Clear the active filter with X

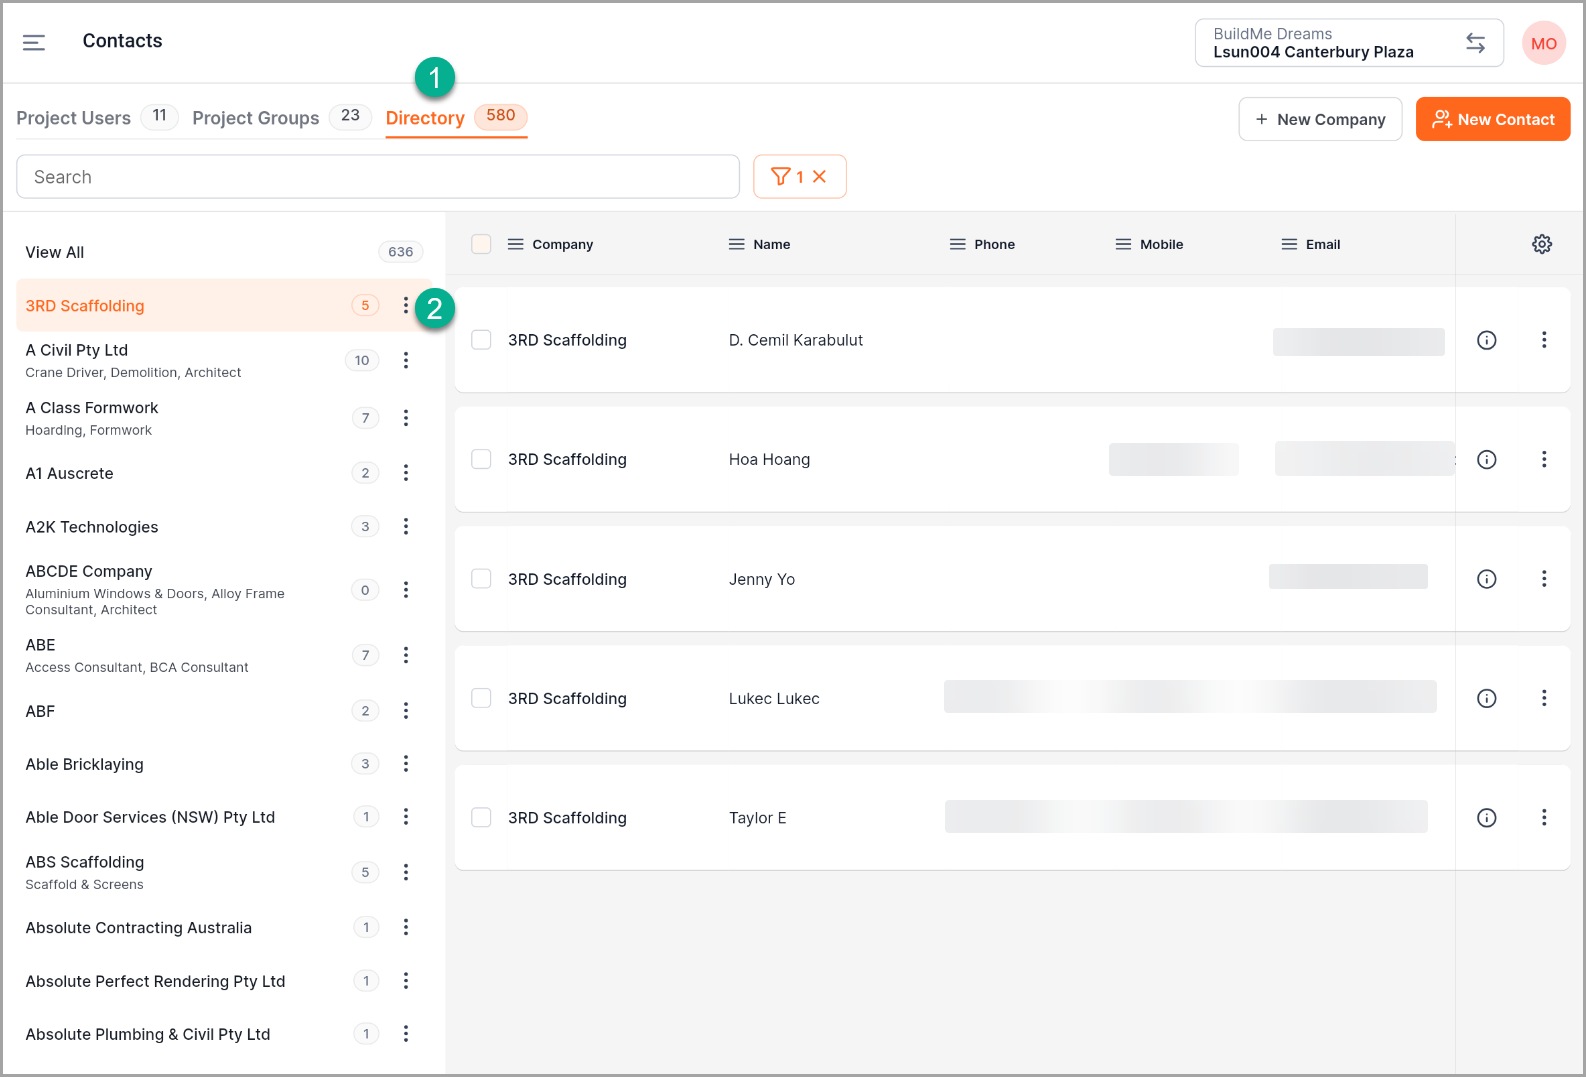click(820, 177)
